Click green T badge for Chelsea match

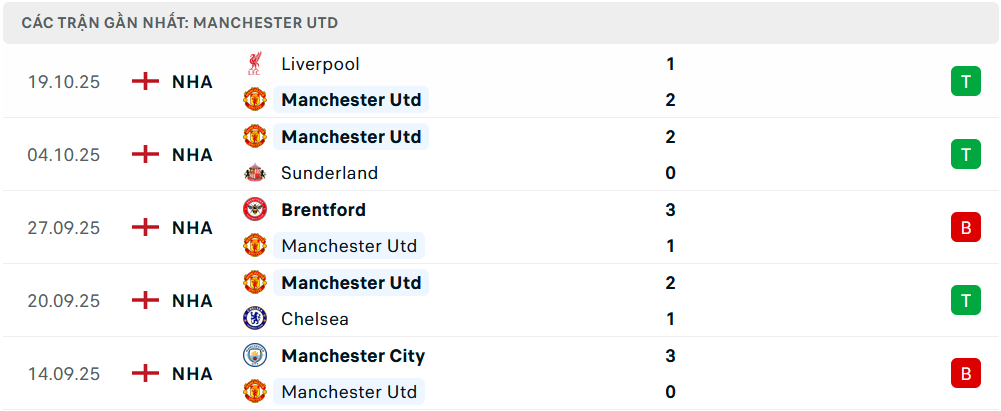pos(965,301)
